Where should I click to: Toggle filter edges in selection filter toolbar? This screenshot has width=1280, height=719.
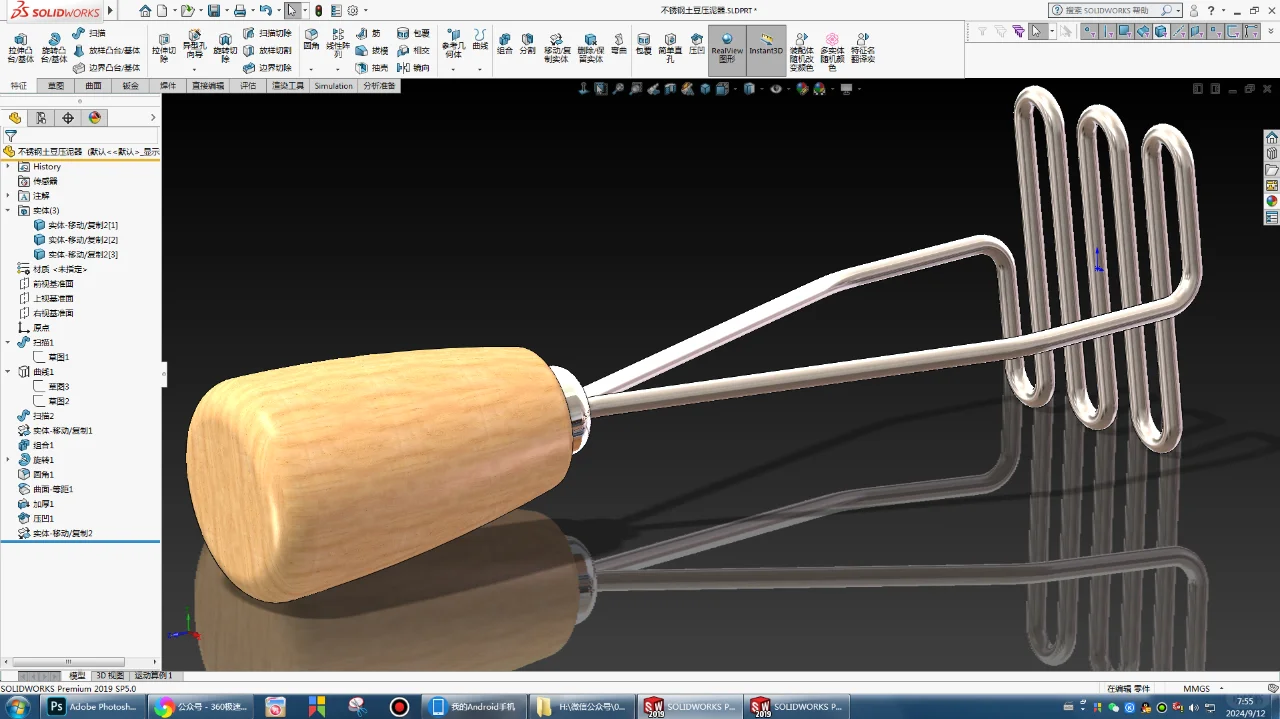tap(1108, 31)
